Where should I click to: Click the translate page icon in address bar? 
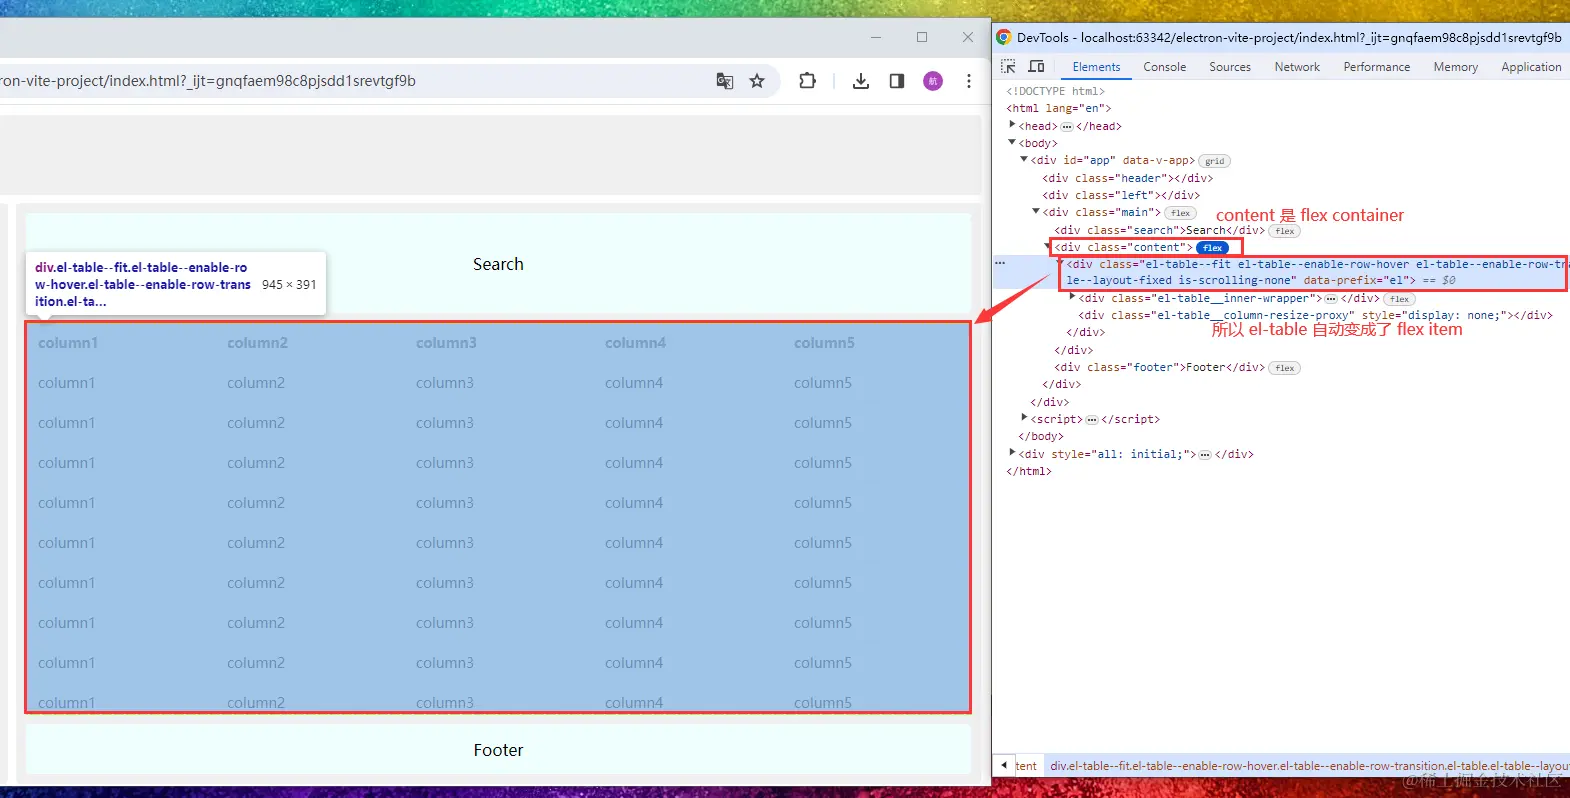725,81
